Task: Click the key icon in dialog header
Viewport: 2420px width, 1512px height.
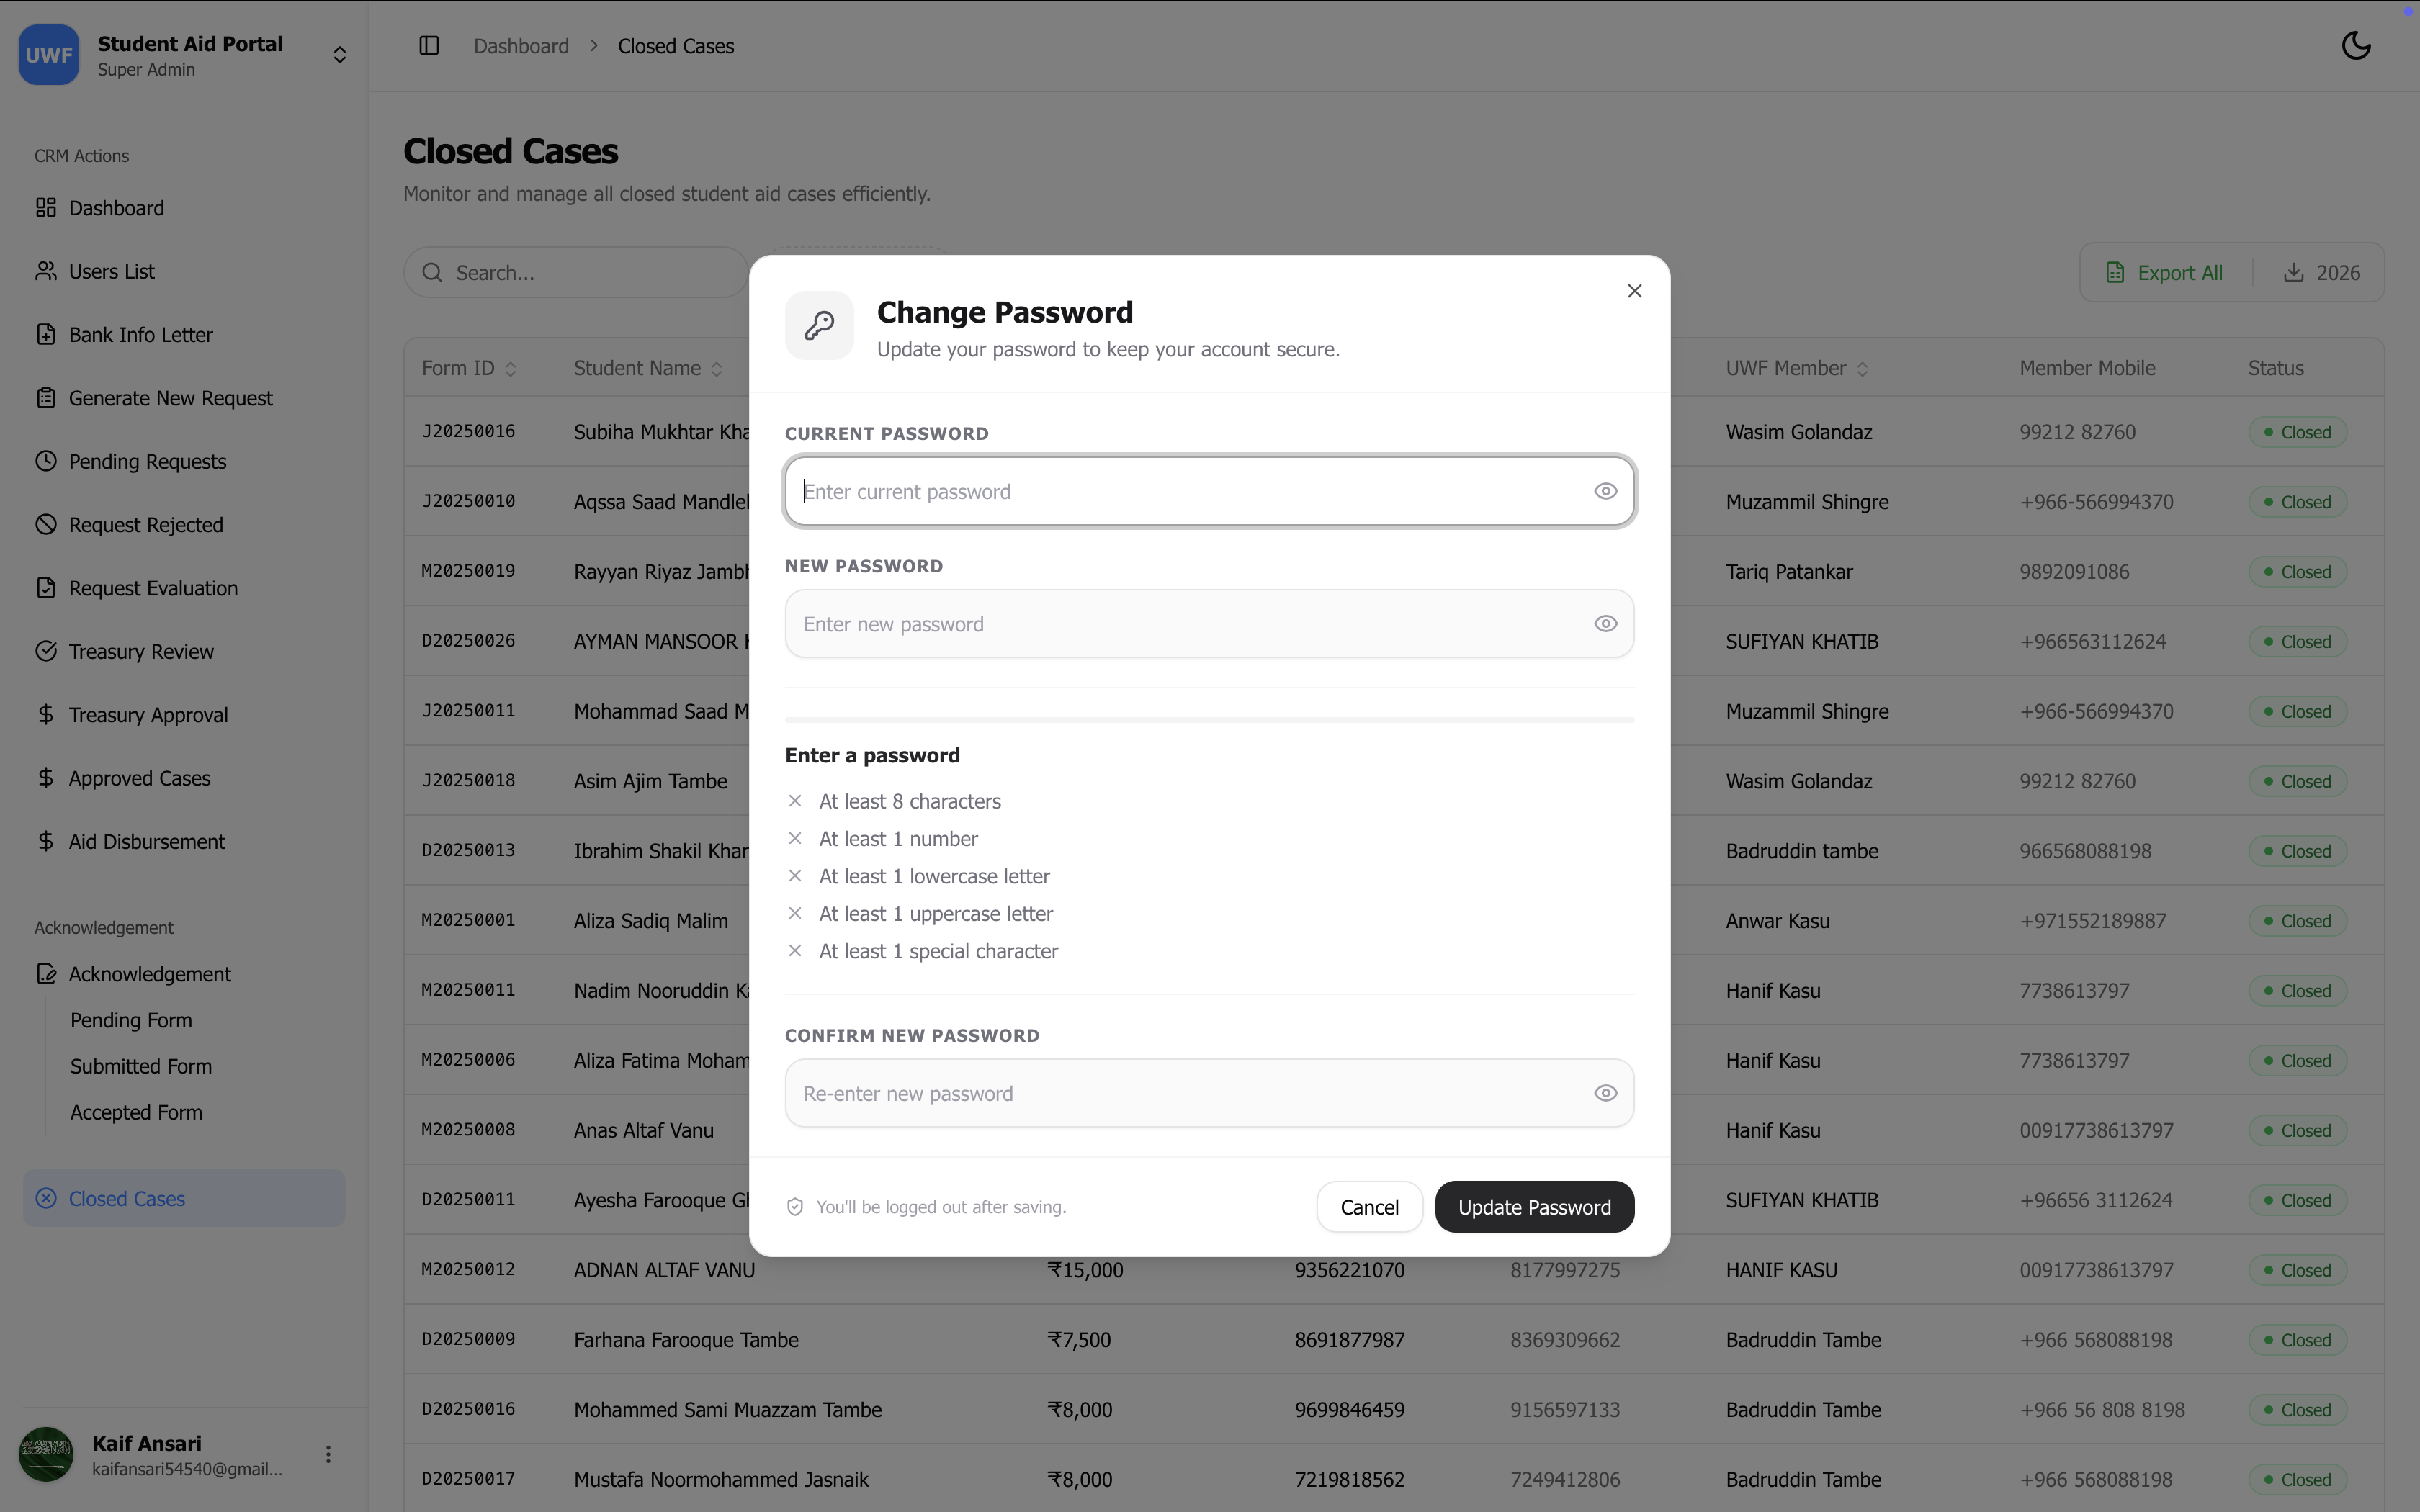Action: point(820,325)
